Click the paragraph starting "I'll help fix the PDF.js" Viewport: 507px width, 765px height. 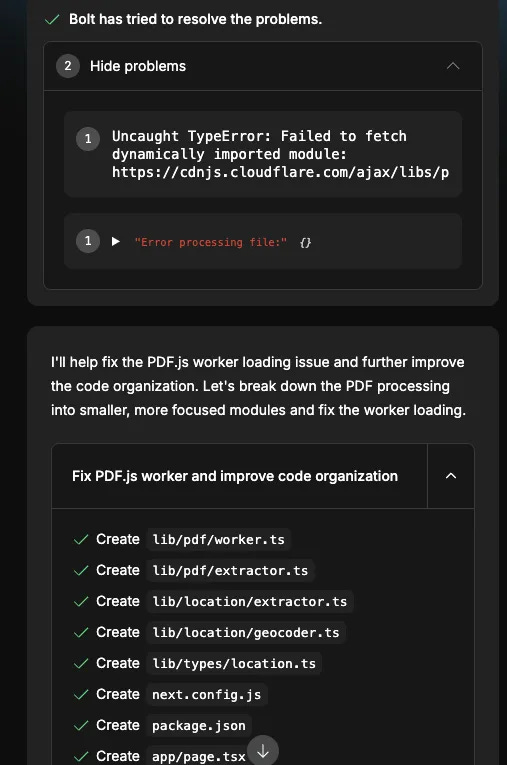tap(258, 386)
